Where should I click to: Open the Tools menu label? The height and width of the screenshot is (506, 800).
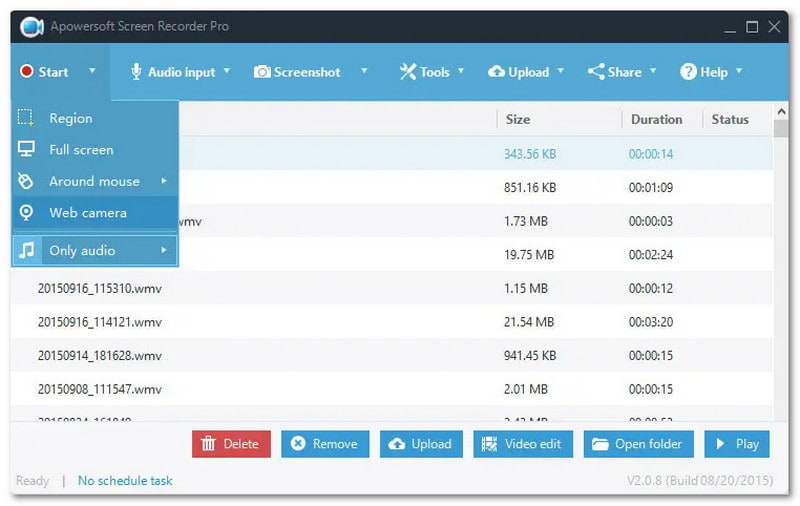coord(435,72)
